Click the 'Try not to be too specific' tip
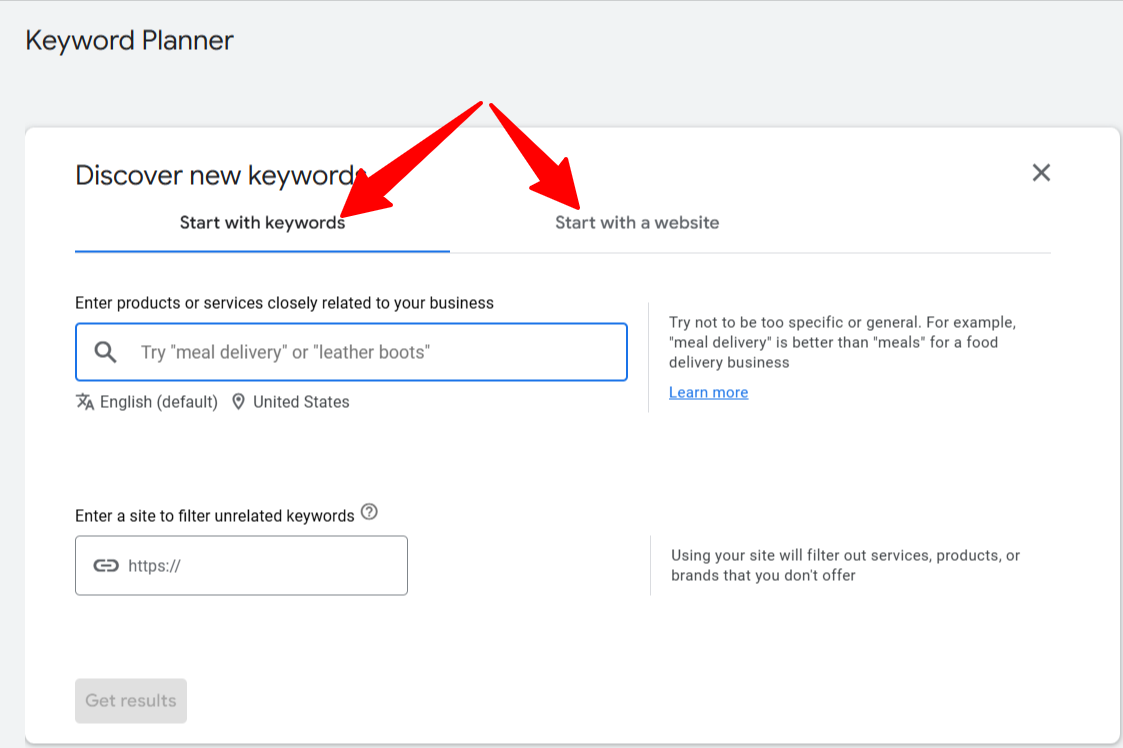The height and width of the screenshot is (748, 1123). click(842, 342)
